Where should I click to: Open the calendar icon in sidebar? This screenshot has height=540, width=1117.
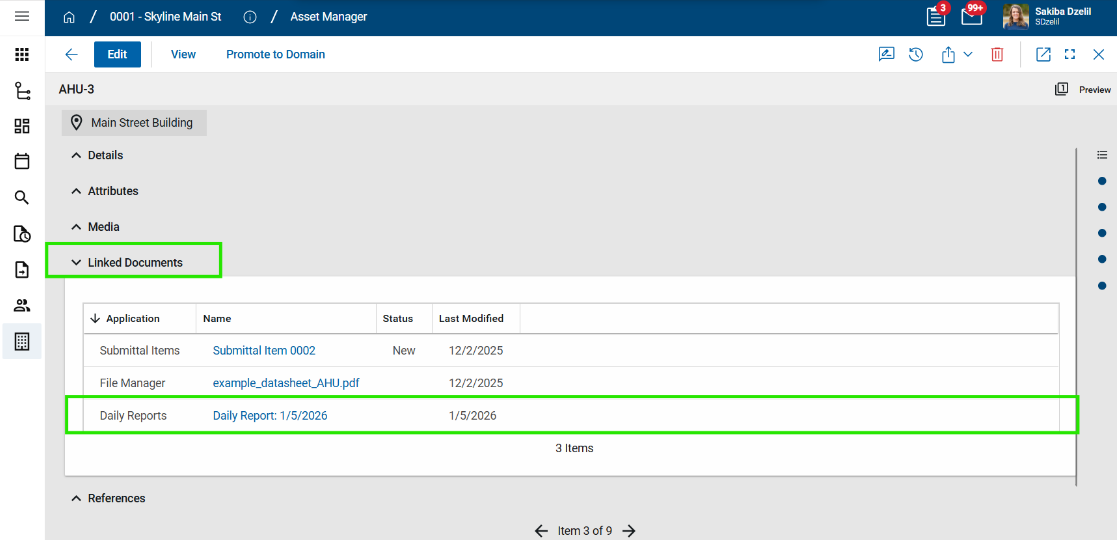tap(22, 162)
